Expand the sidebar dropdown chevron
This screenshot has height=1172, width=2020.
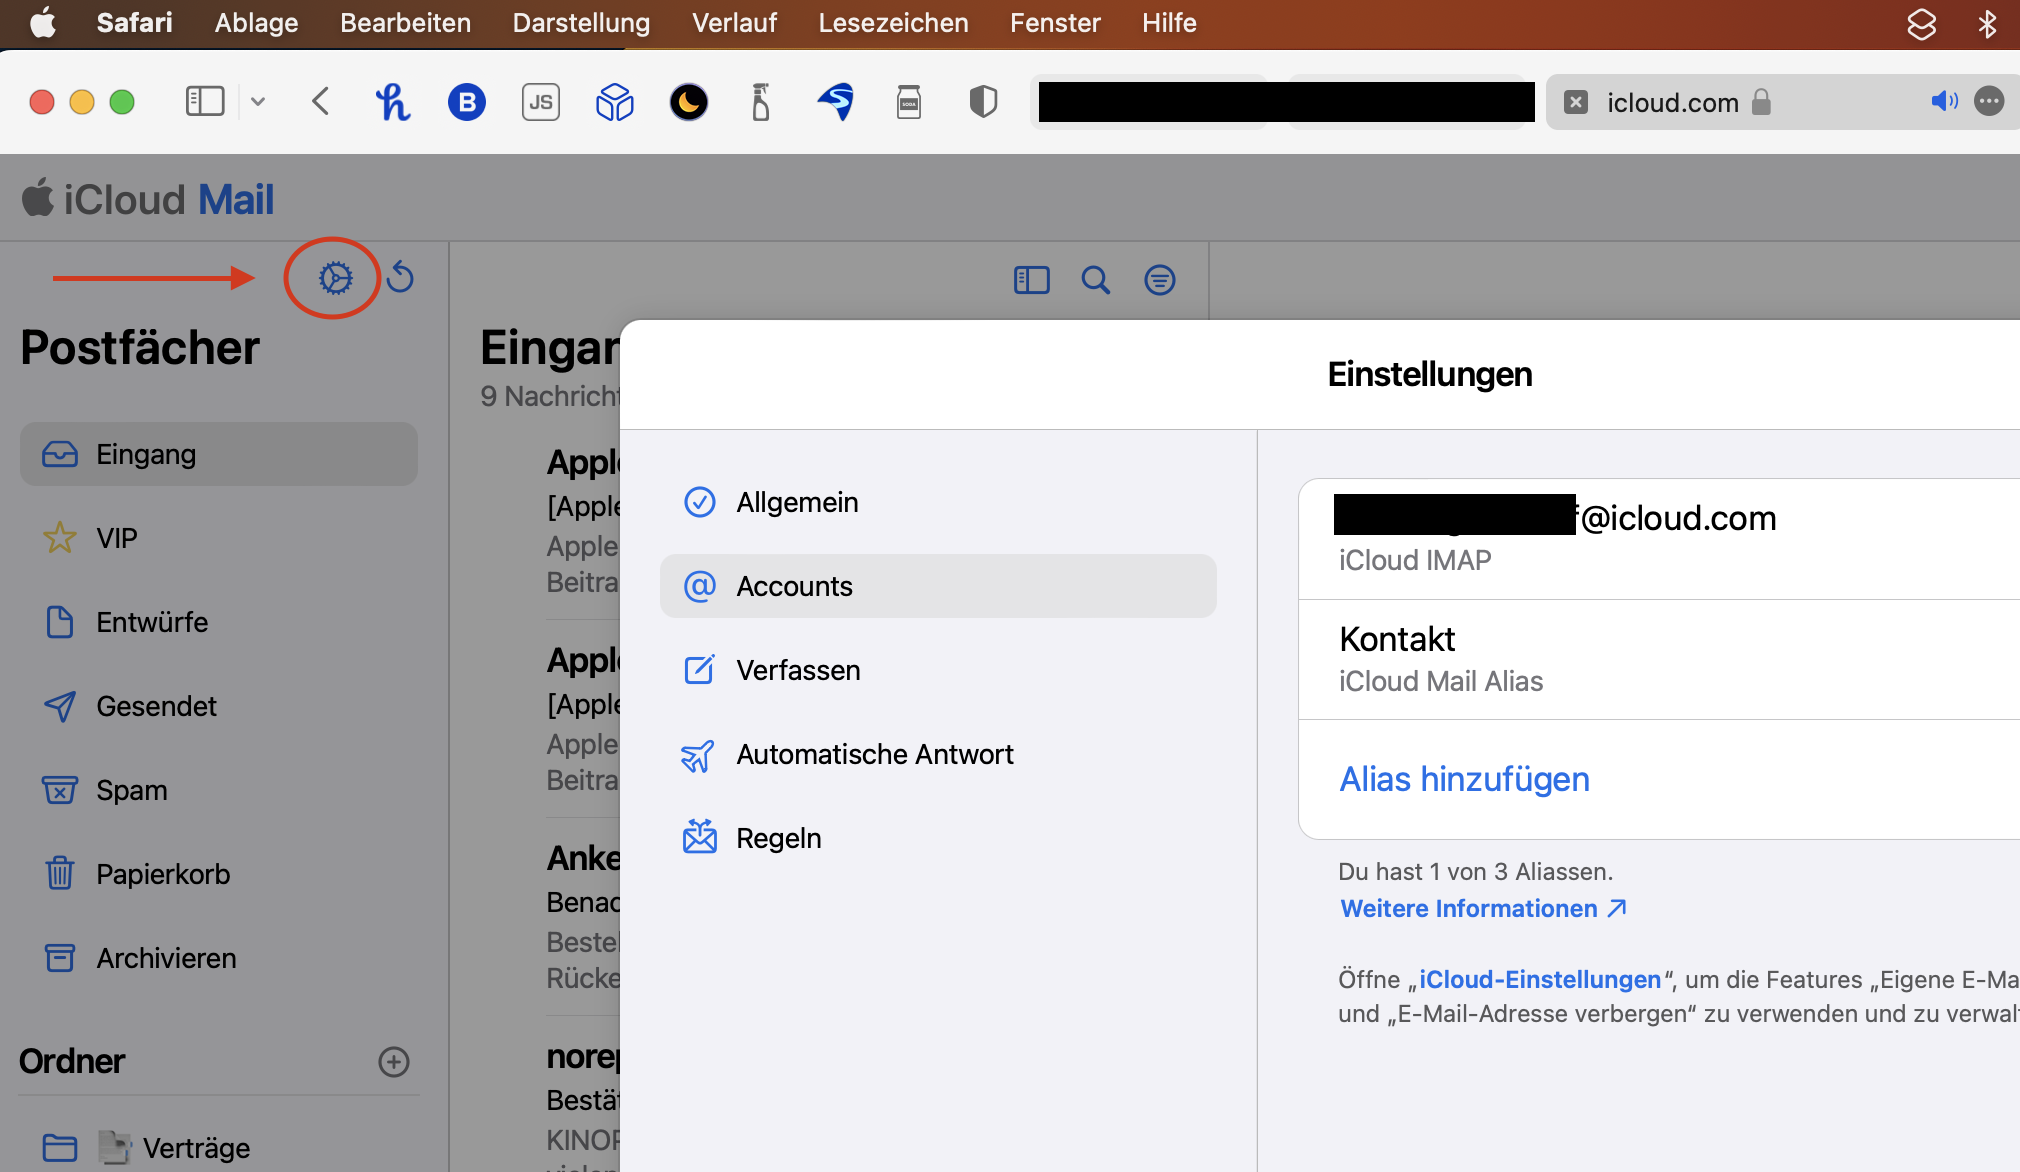[258, 102]
